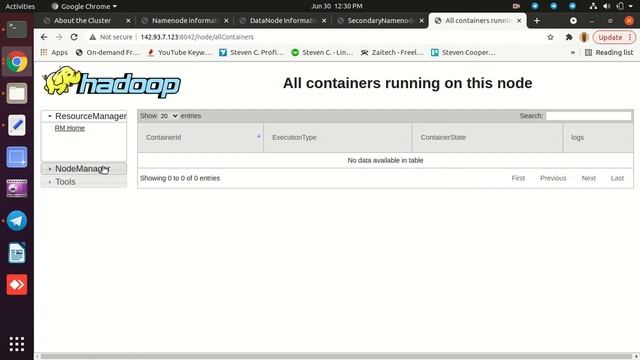The height and width of the screenshot is (360, 640).
Task: Click the Update Chrome button
Action: pos(614,37)
